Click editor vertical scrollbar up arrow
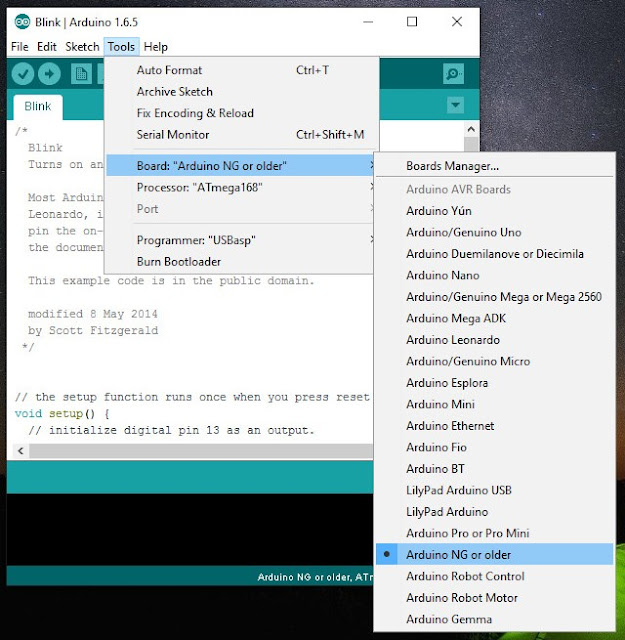Image resolution: width=625 pixels, height=640 pixels. pos(471,129)
